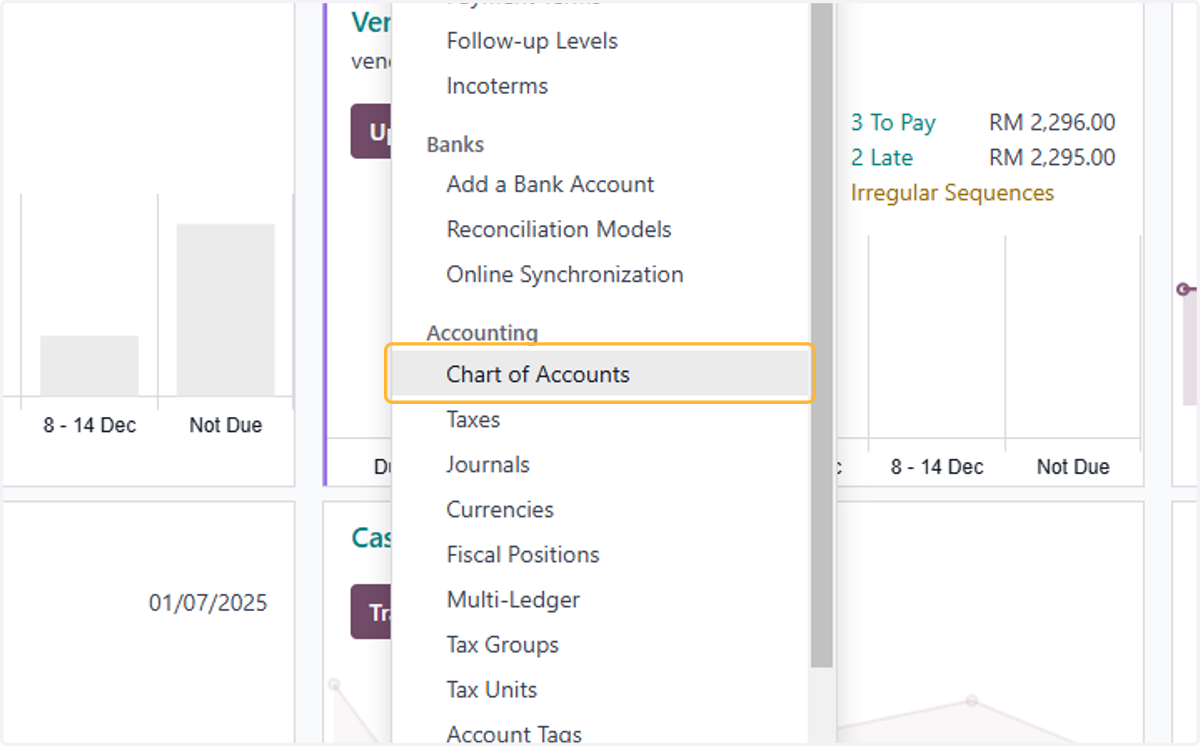Open Incoterms menu entry
The height and width of the screenshot is (746, 1200).
pyautogui.click(x=497, y=86)
